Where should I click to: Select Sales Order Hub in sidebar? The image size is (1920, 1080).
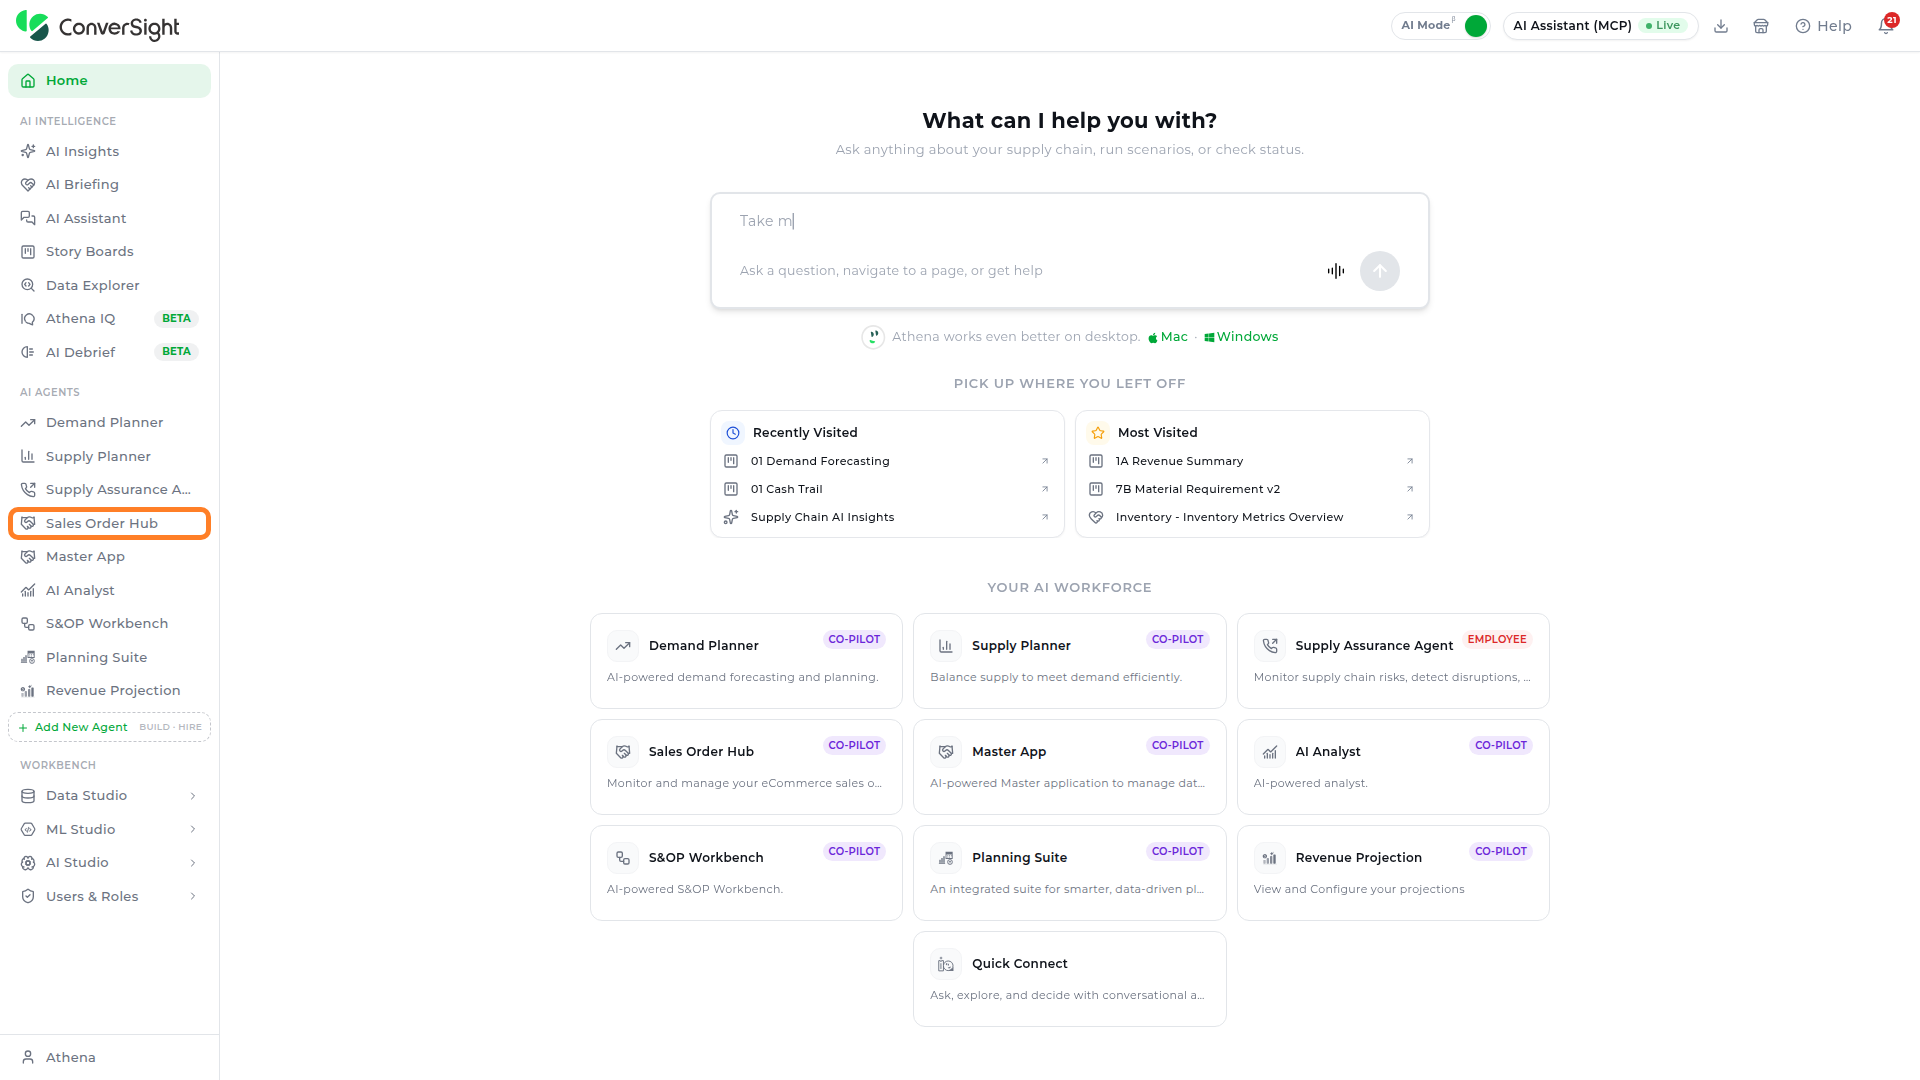[109, 524]
